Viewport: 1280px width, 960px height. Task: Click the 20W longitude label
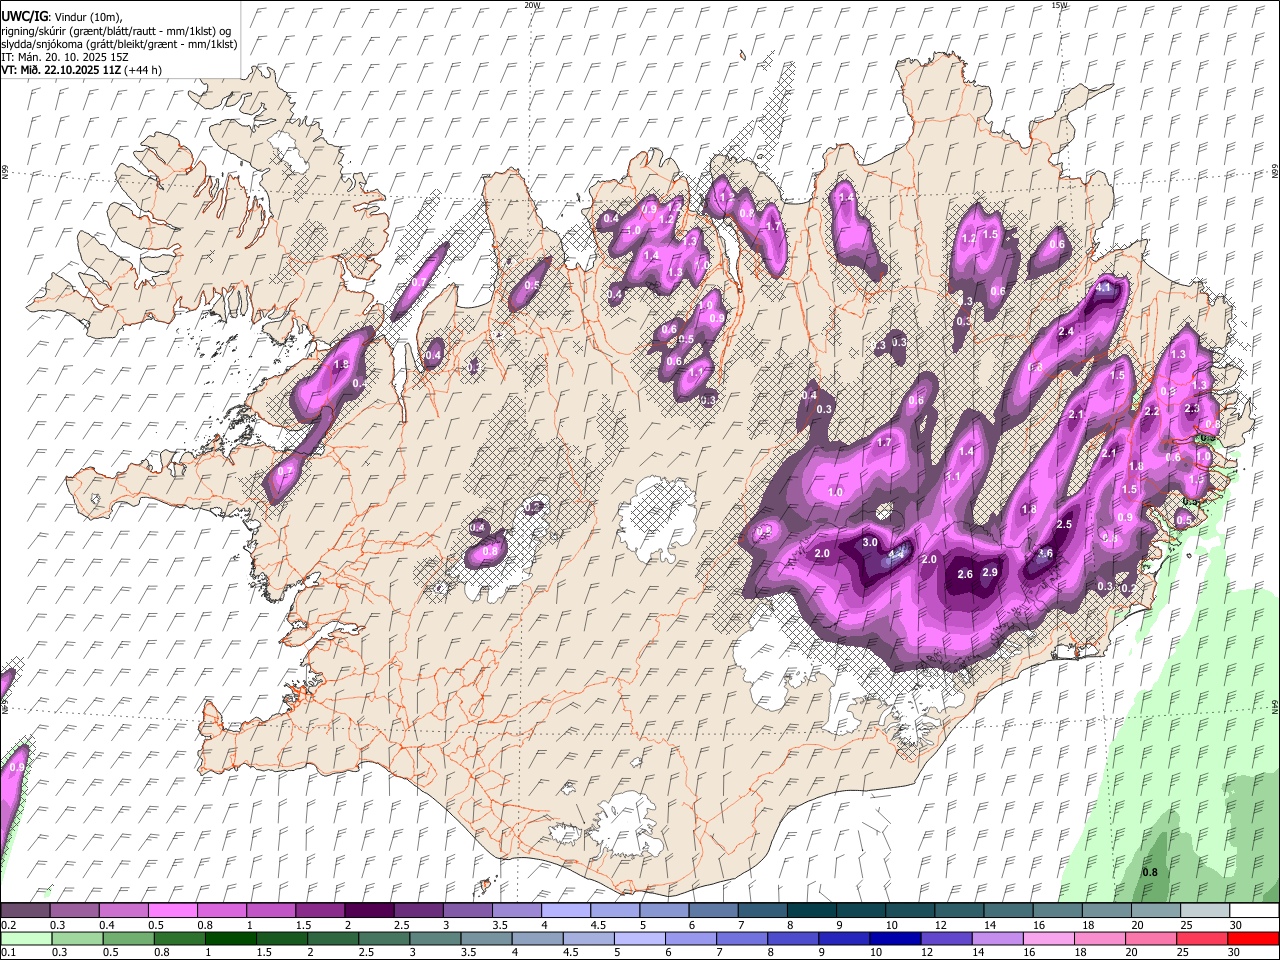tap(532, 5)
